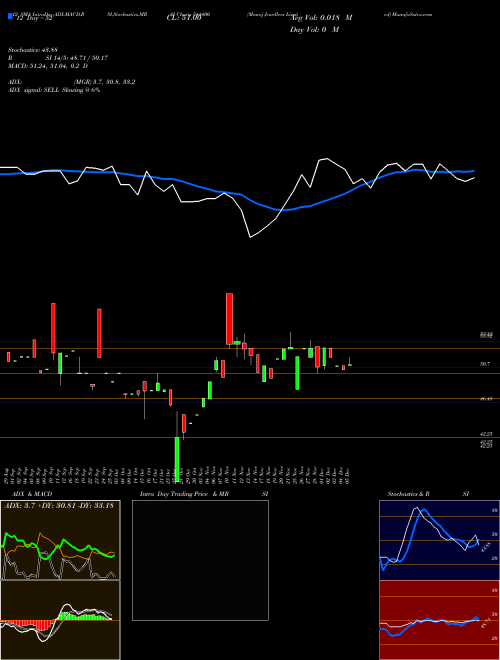This screenshot has width=500, height=660.
Task: Click the blue 12 Day SMA legend square
Action: [x=11, y=17]
